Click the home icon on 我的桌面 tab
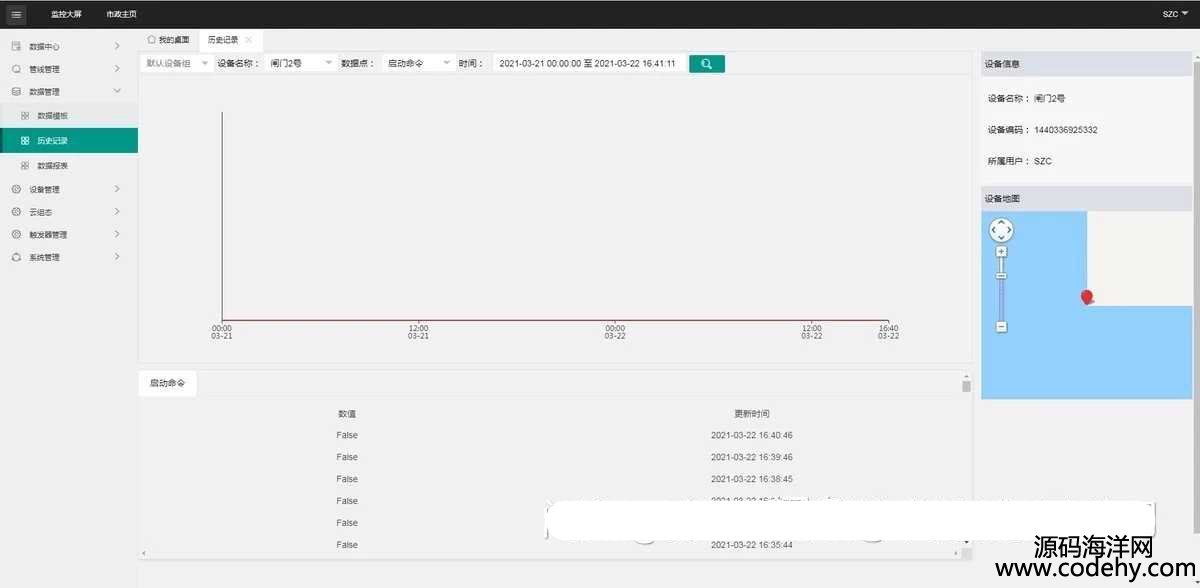1200x588 pixels. click(x=151, y=39)
